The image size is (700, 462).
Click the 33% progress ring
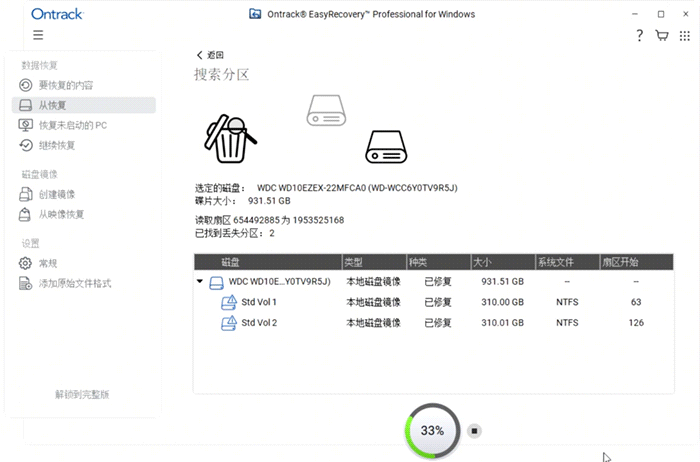pyautogui.click(x=432, y=431)
